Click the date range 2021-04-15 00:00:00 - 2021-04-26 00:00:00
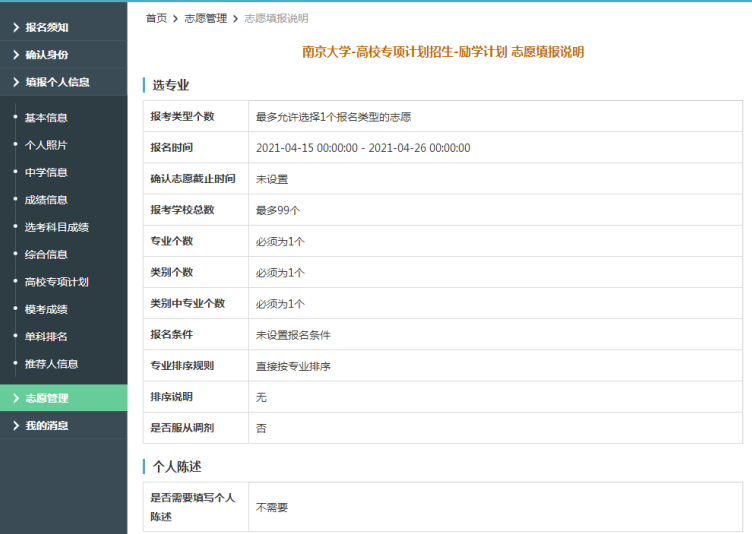The height and width of the screenshot is (534, 752). point(363,148)
